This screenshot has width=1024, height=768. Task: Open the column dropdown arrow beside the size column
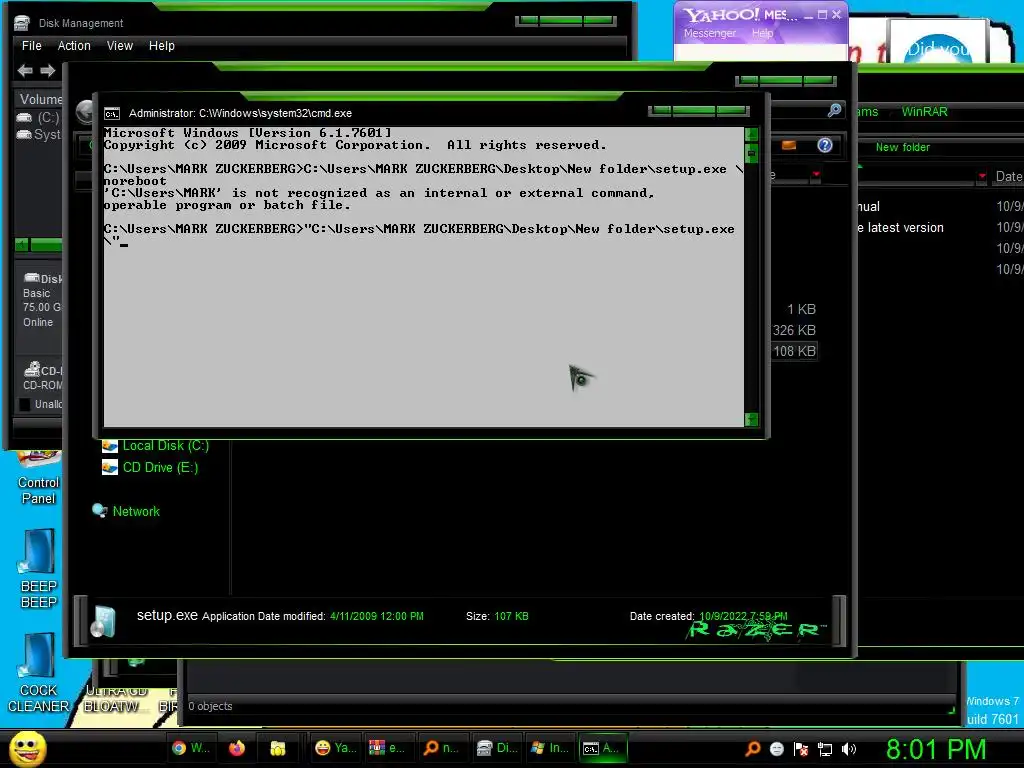tap(816, 175)
